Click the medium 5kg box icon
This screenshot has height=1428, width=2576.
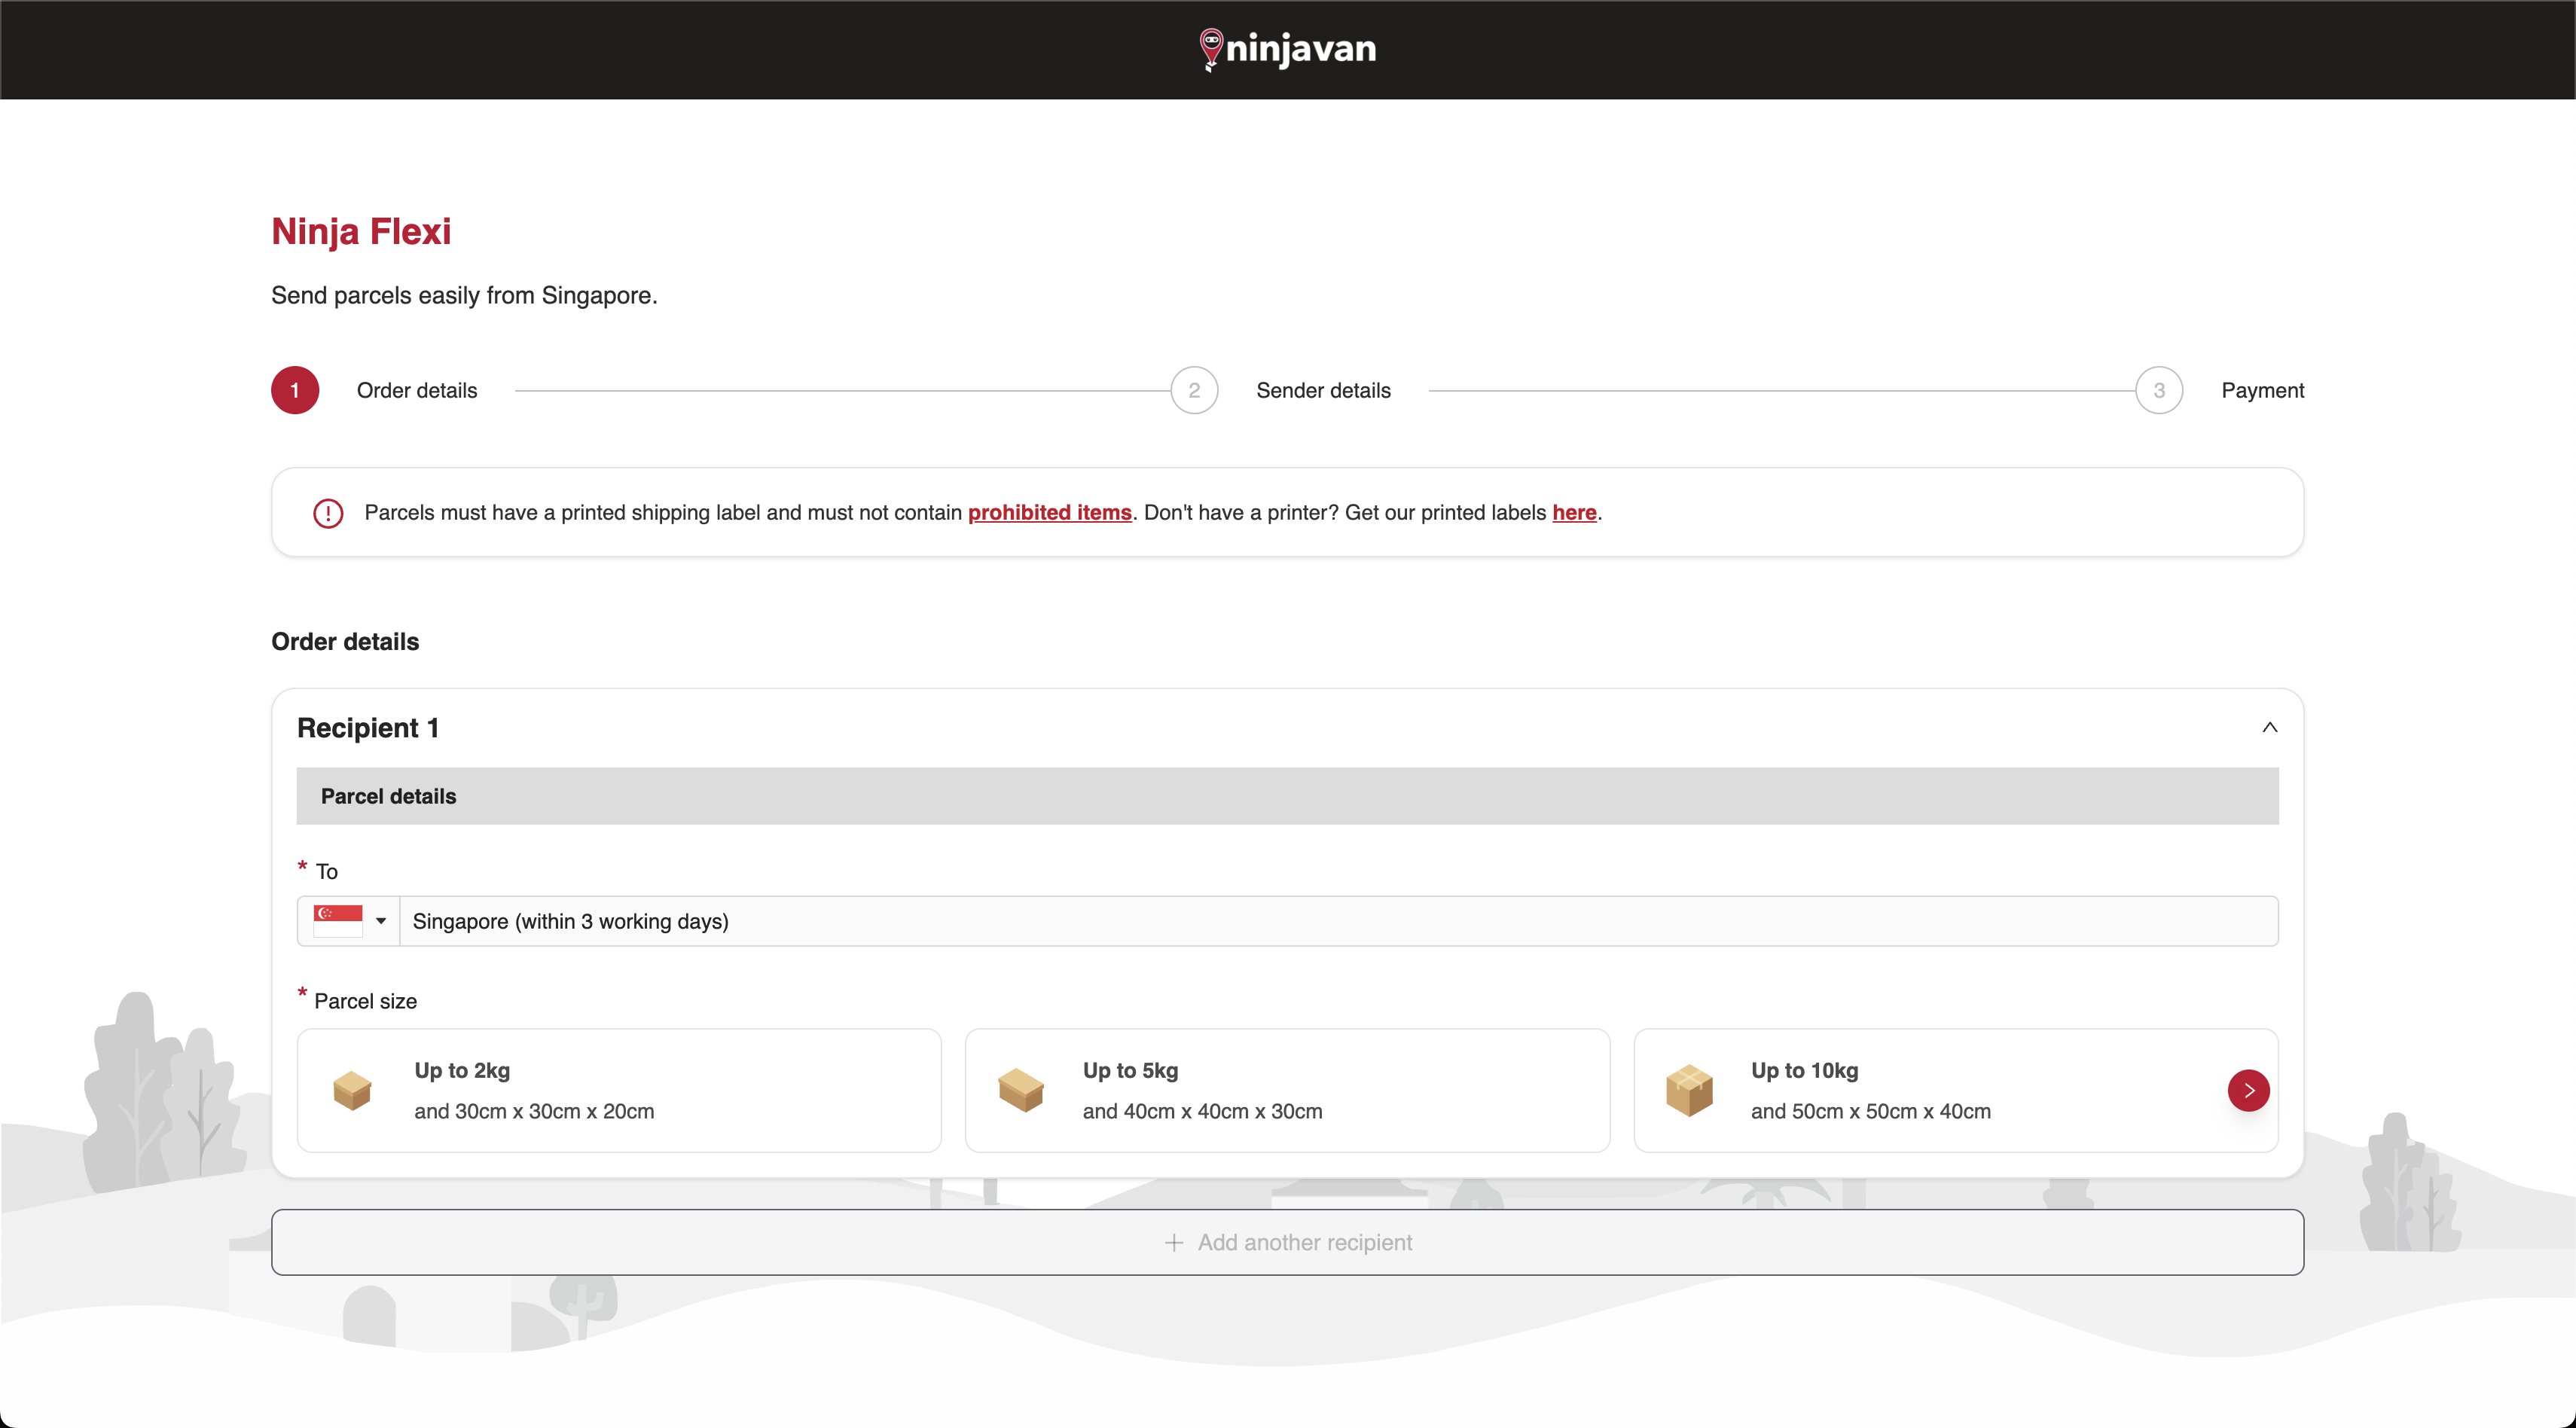coord(1020,1090)
